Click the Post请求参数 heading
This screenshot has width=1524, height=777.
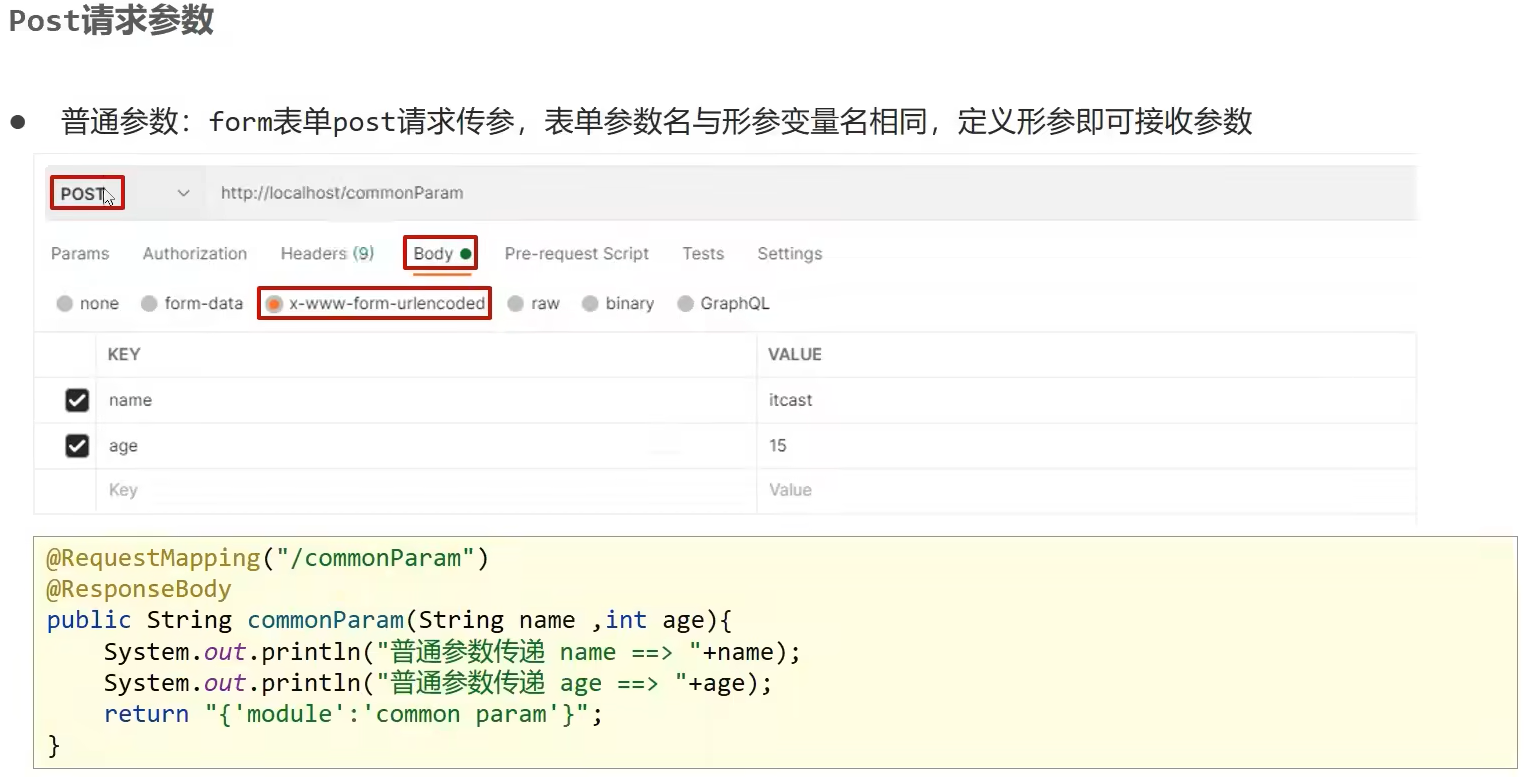pos(111,20)
